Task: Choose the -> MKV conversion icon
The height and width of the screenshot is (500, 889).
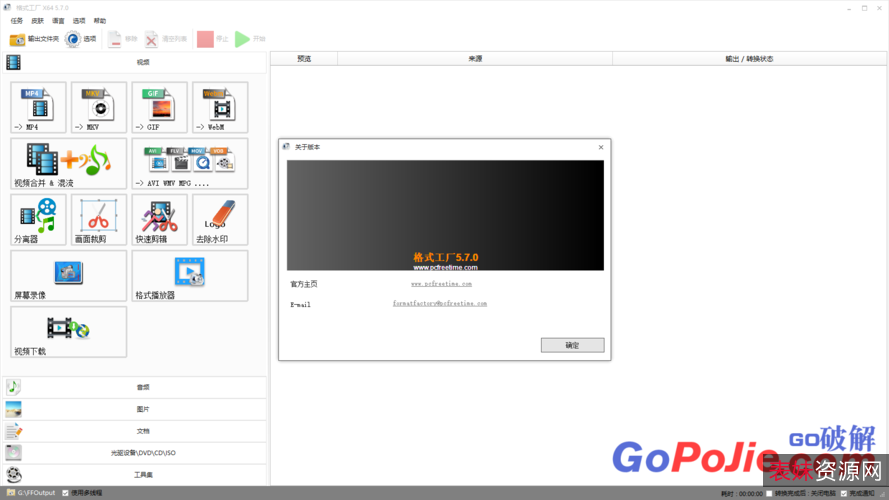Action: click(99, 107)
